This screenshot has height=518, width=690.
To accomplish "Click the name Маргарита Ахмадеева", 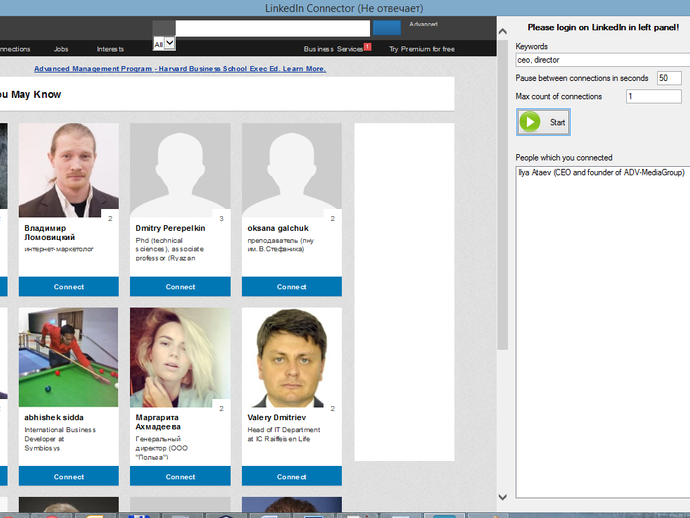I will click(x=158, y=422).
